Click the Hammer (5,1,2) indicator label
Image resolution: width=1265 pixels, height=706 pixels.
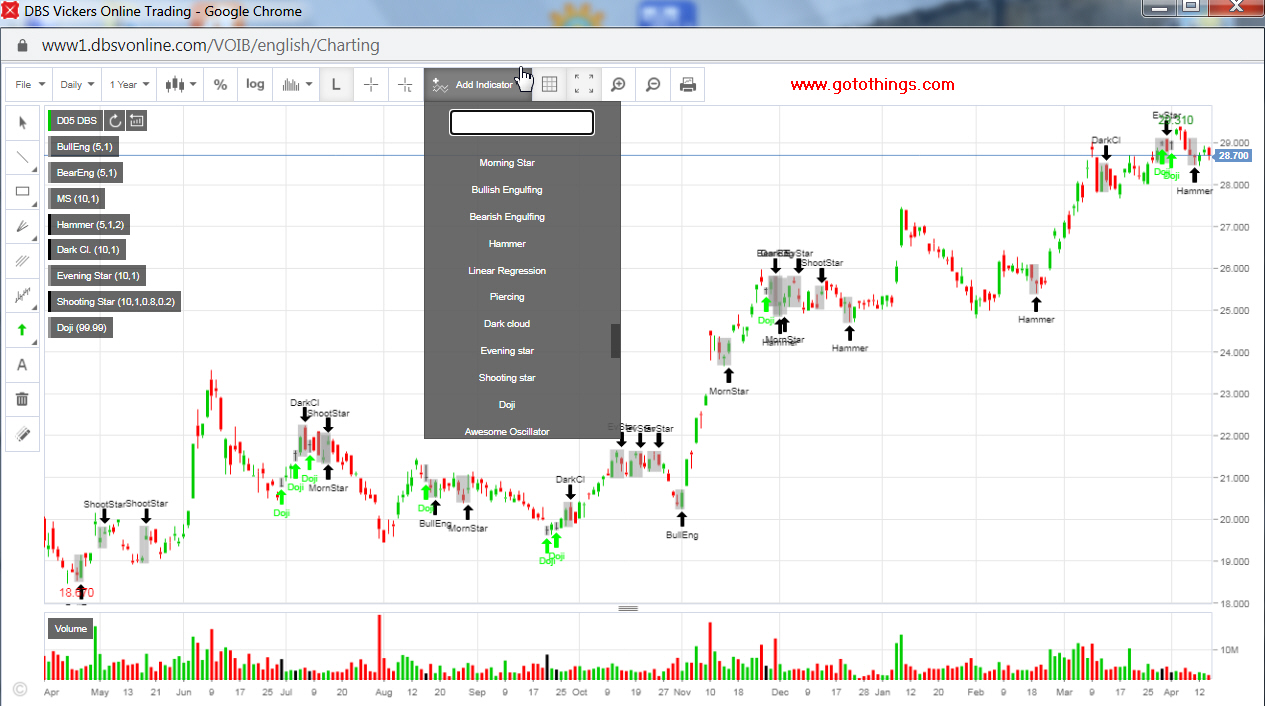point(90,224)
